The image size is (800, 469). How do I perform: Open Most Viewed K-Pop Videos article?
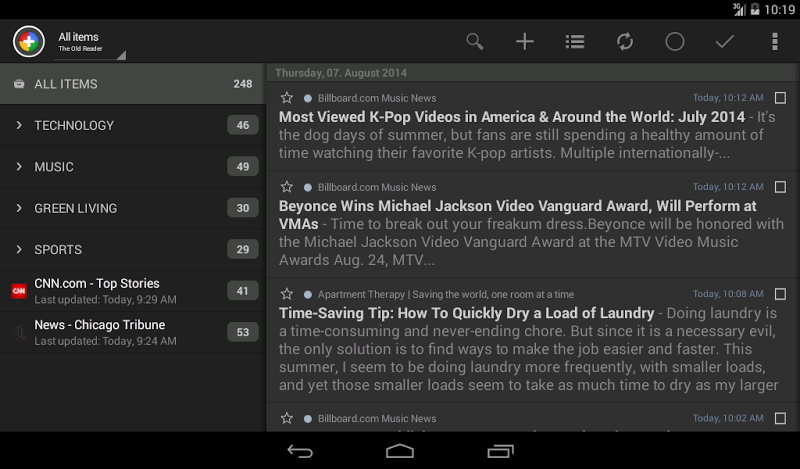[533, 126]
